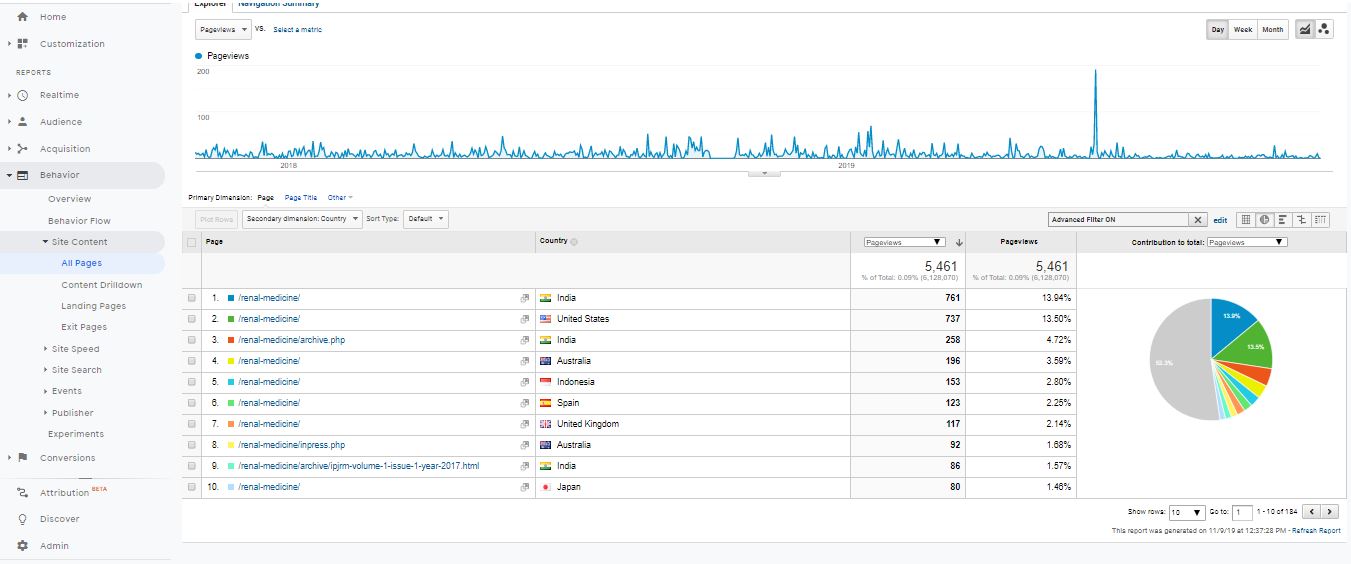The height and width of the screenshot is (564, 1351).
Task: Open archive.php page in new window icon
Action: (x=525, y=340)
